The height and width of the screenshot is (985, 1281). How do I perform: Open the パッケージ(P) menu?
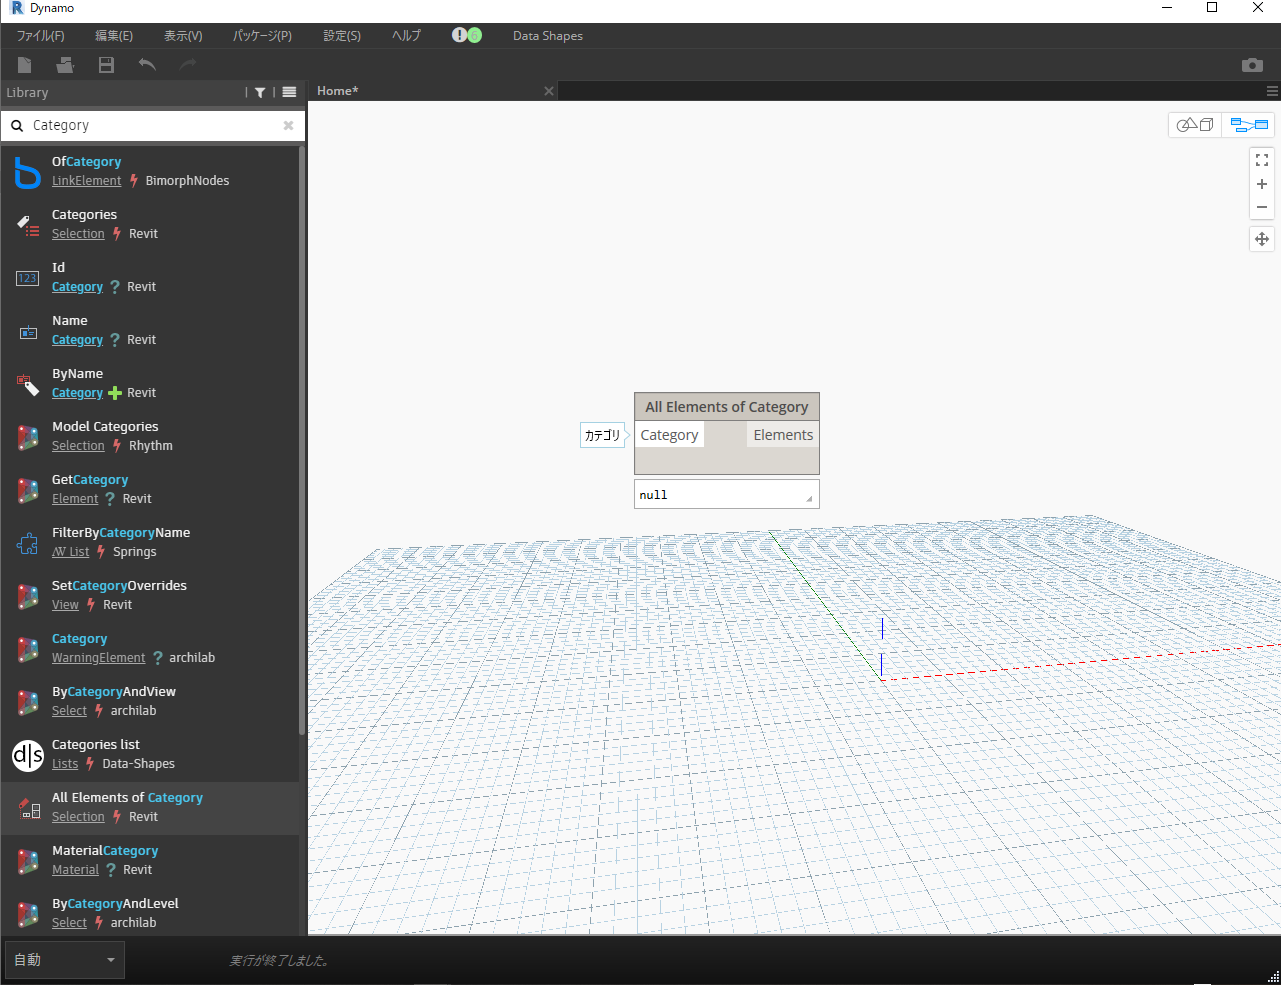(262, 35)
